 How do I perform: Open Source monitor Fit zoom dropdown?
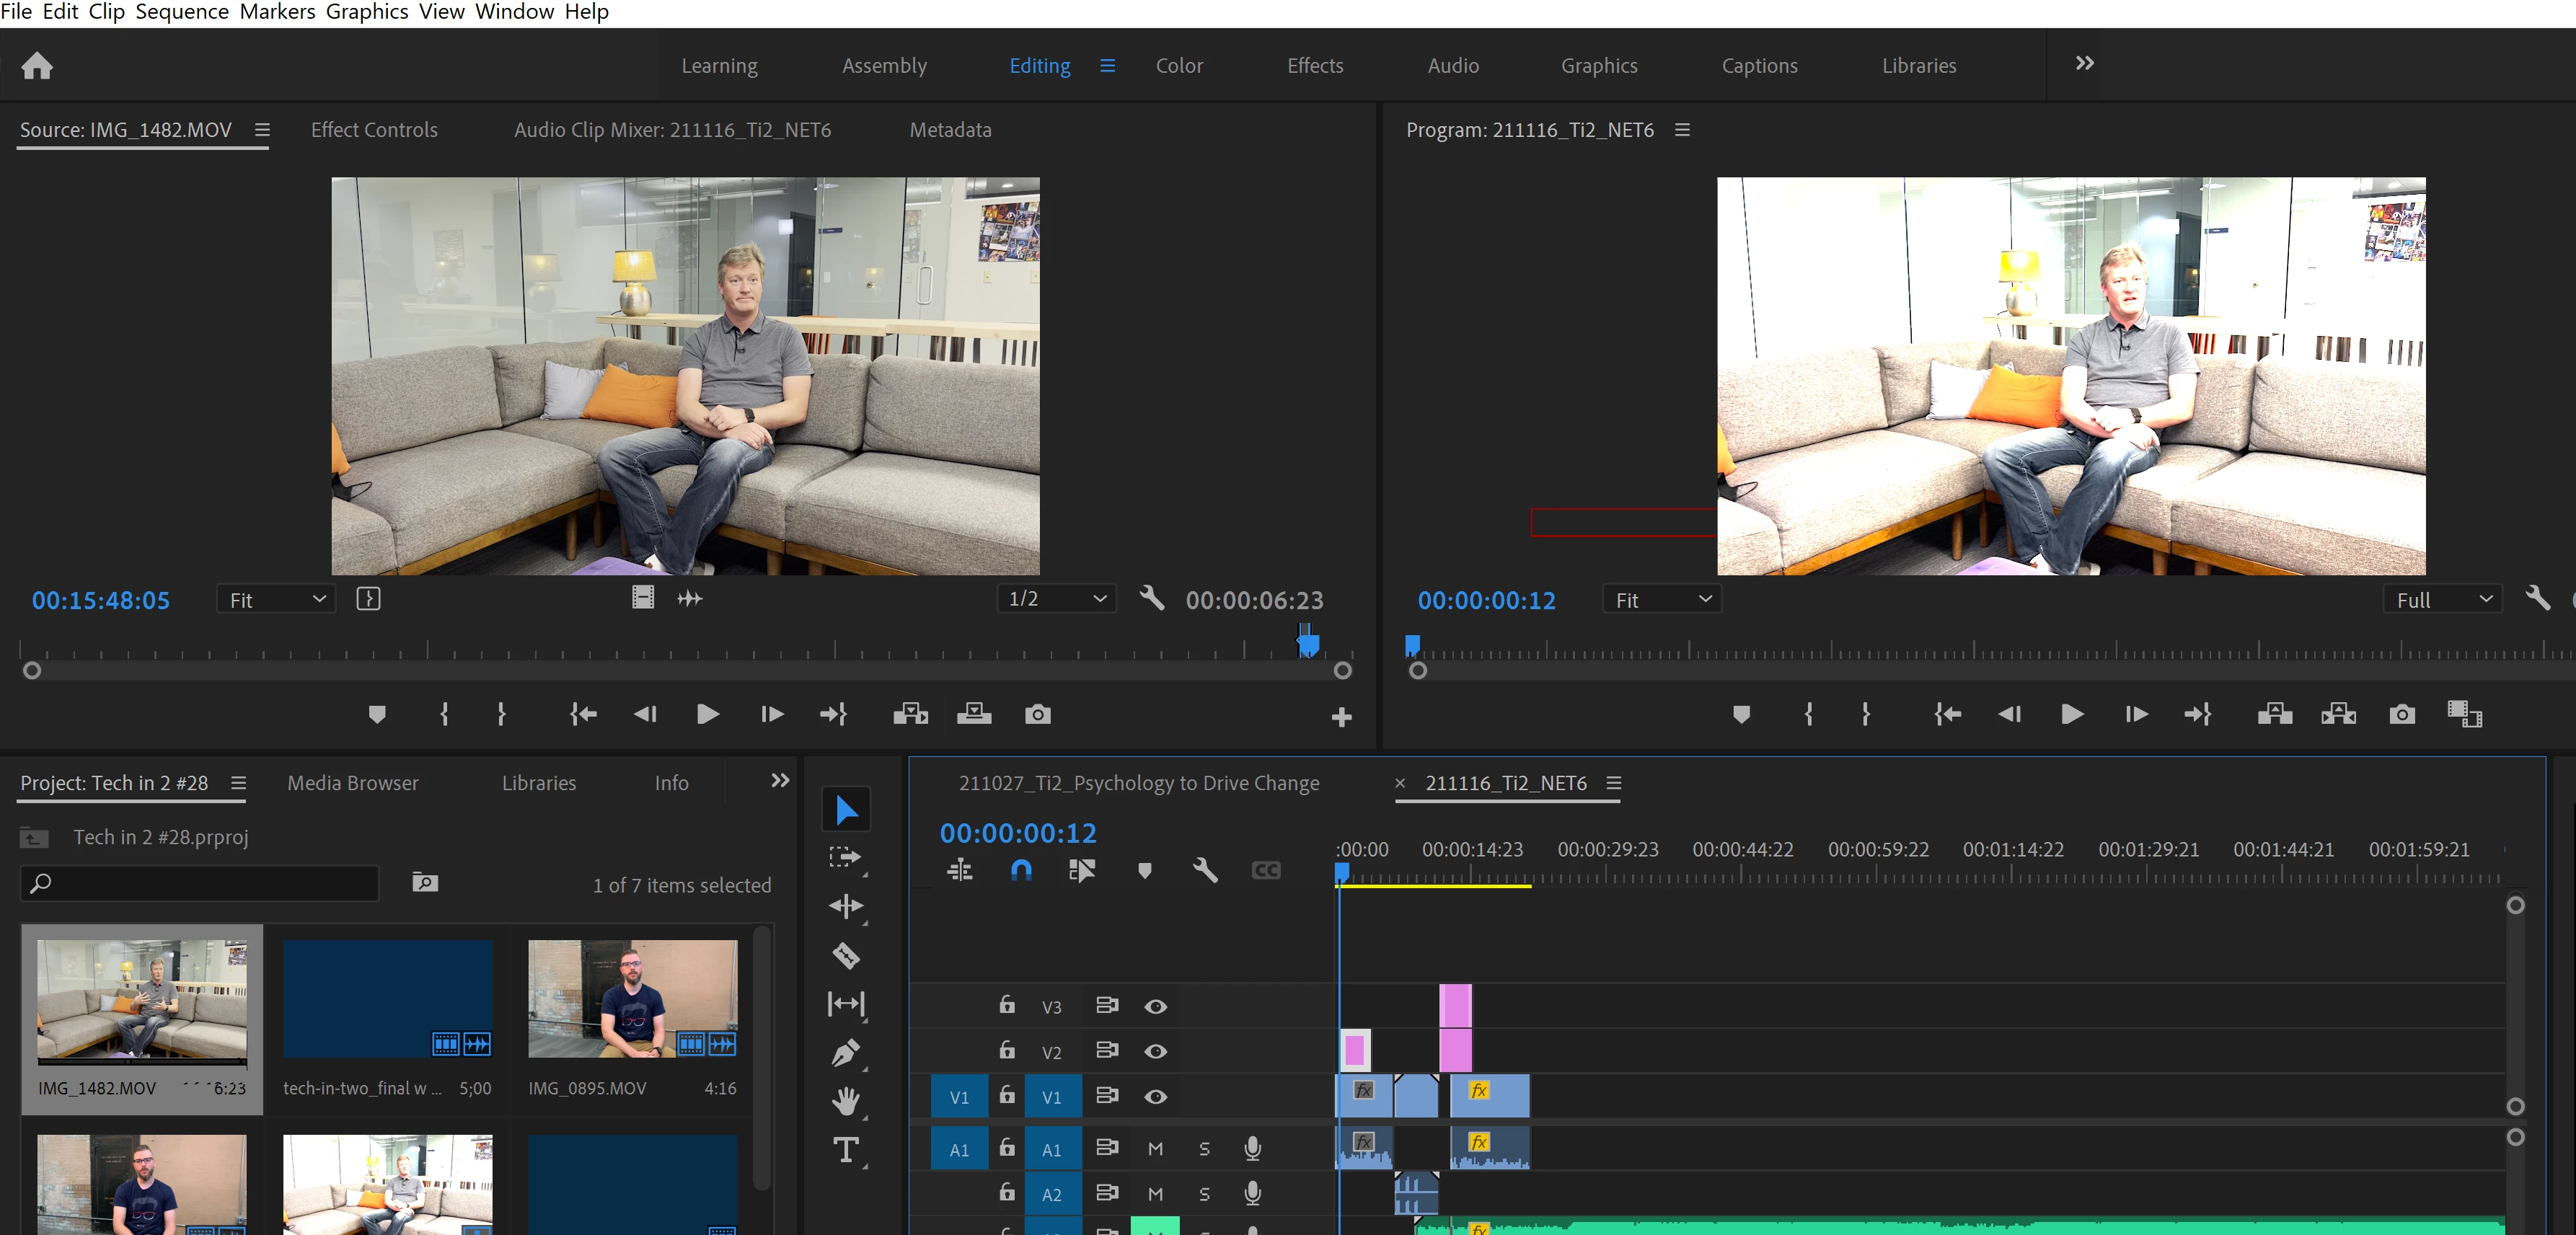click(277, 599)
